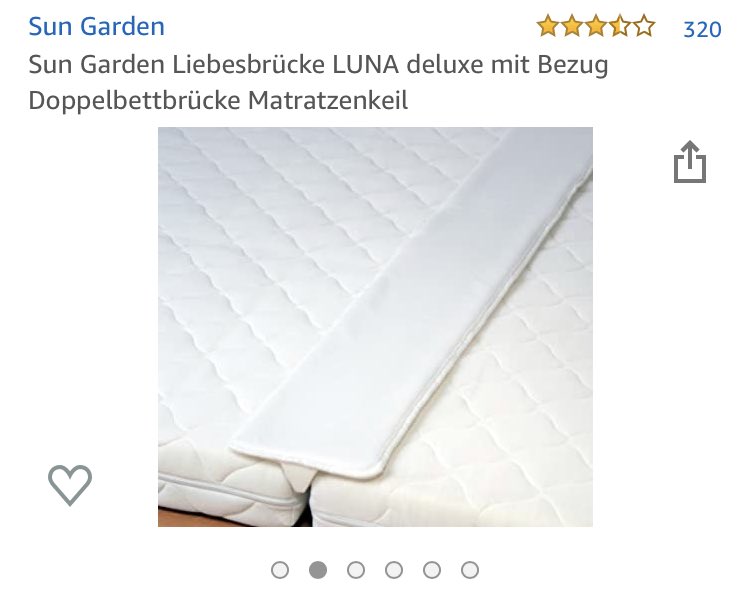Jump to the fourth image dot
The width and height of the screenshot is (750, 593).
coord(394,570)
